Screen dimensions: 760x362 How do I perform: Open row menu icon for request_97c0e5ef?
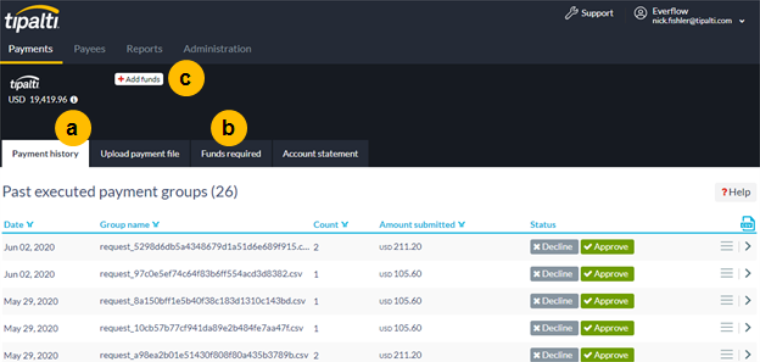tap(727, 274)
